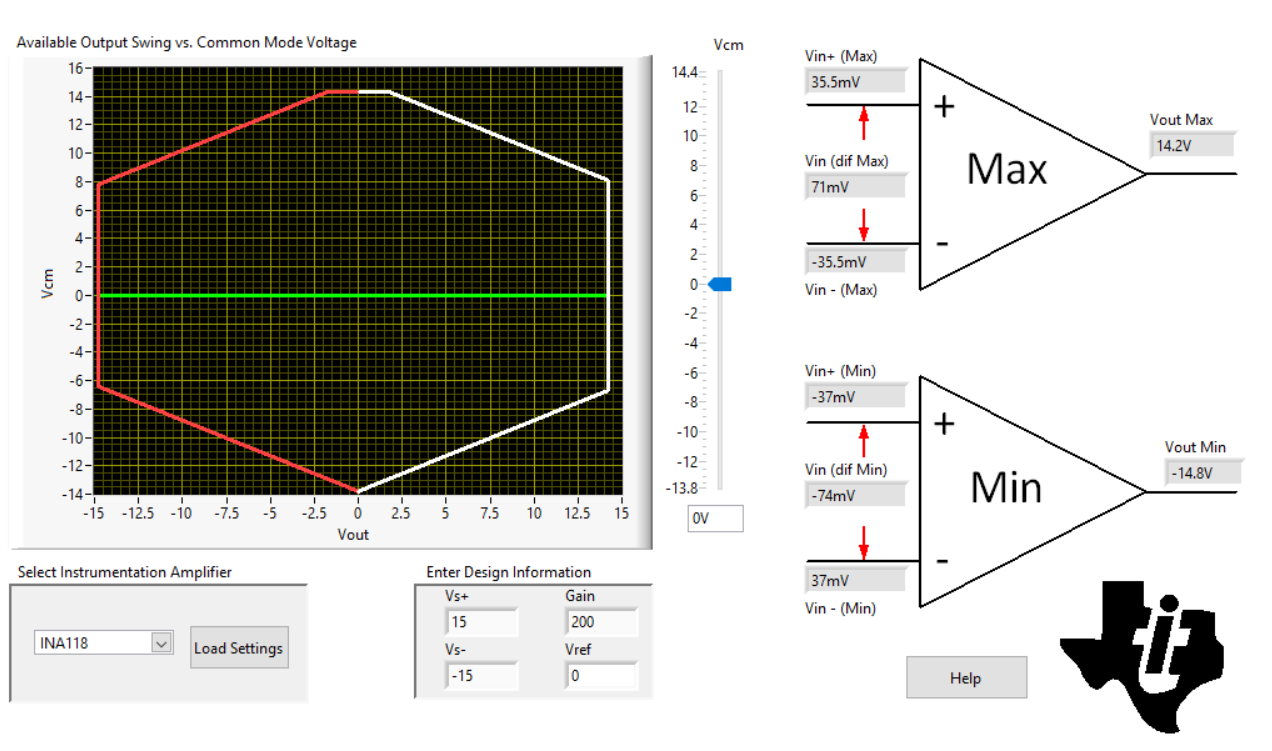Click the Gain input field showing 200

601,623
